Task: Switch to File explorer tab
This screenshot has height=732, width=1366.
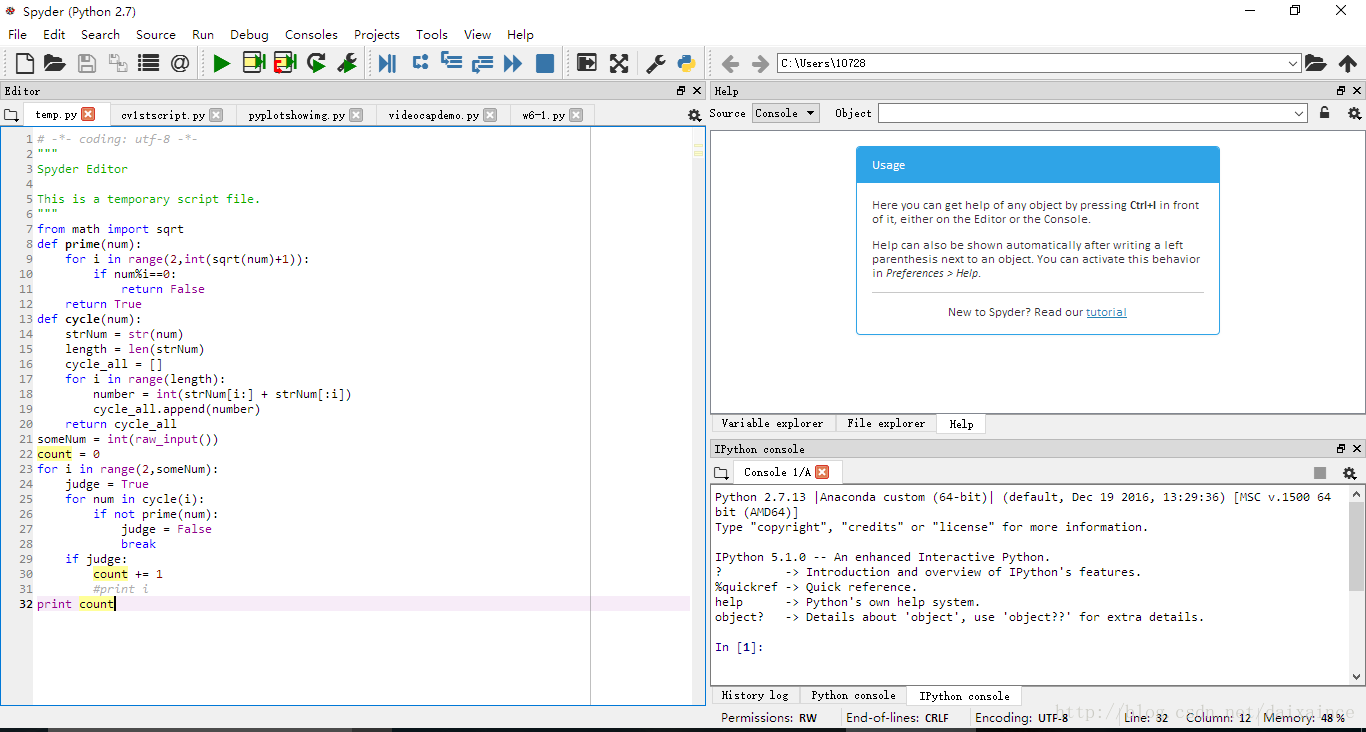Action: (x=886, y=423)
